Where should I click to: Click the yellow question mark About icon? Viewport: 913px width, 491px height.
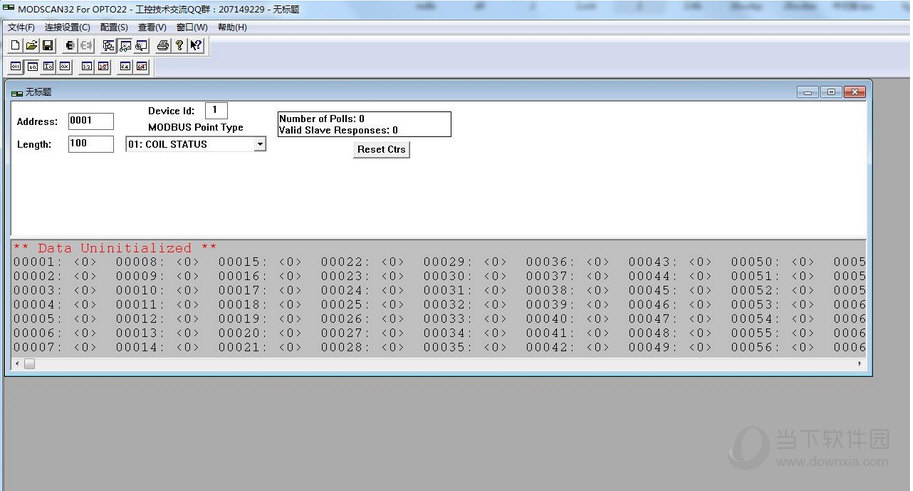point(179,46)
